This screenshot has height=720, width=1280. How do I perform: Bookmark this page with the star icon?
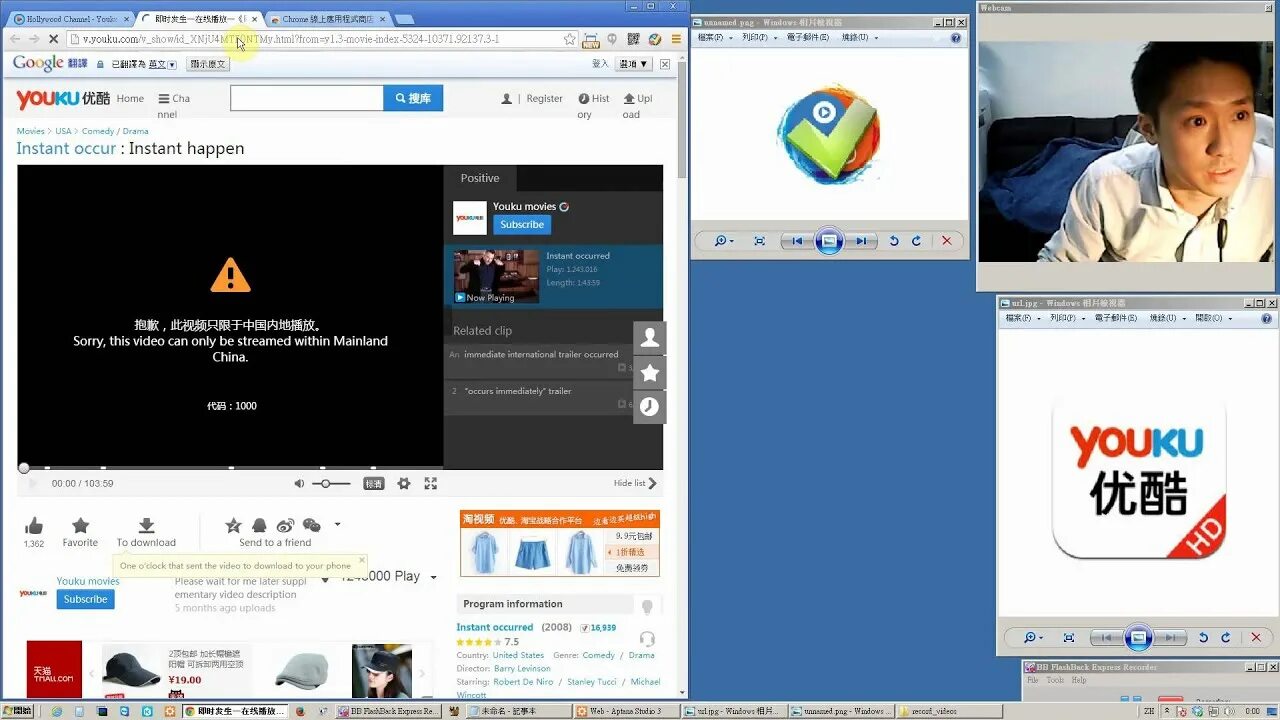(569, 39)
